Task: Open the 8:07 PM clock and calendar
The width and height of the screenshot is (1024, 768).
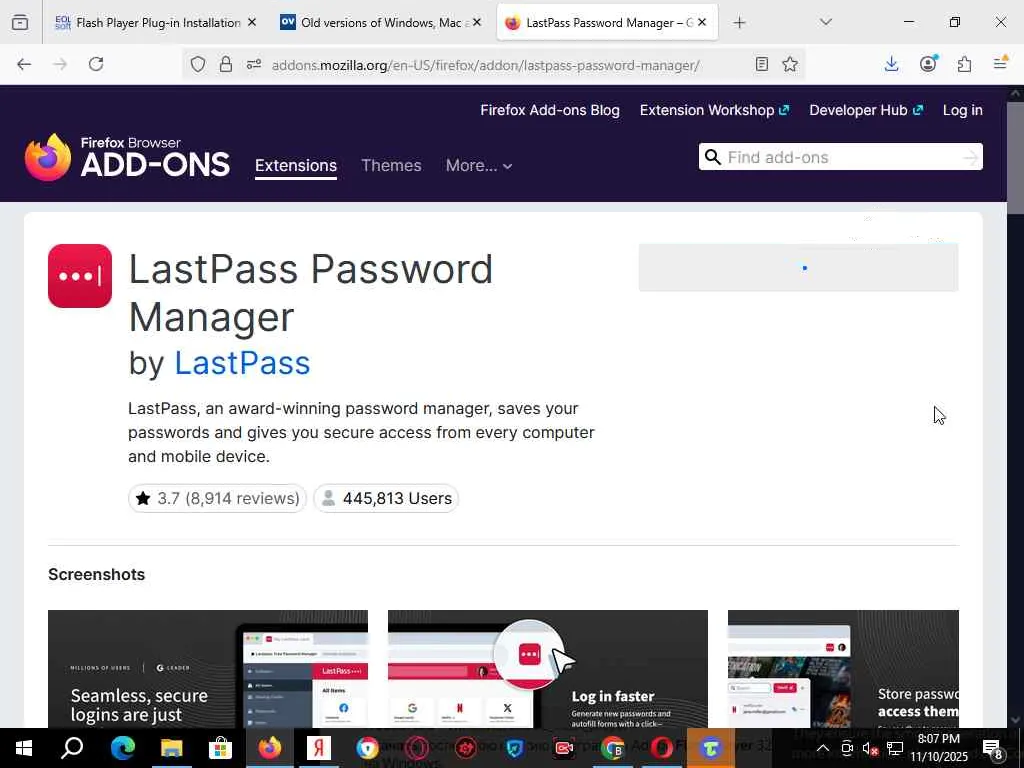Action: click(938, 748)
